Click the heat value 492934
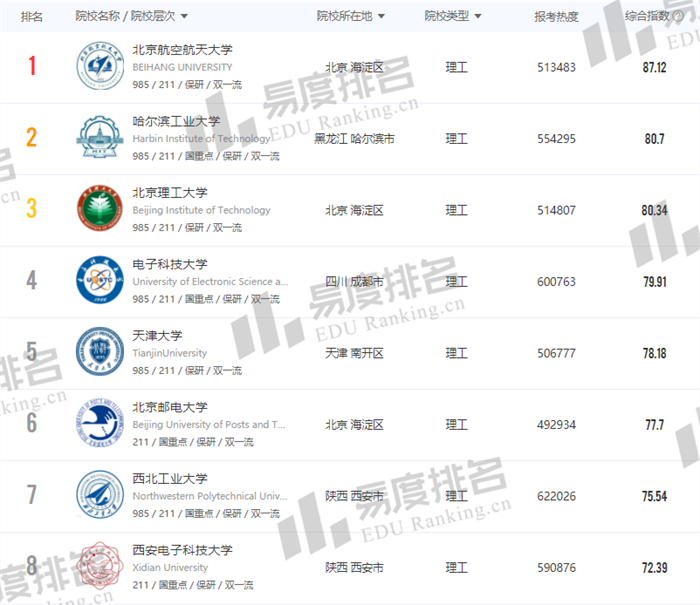 point(556,425)
